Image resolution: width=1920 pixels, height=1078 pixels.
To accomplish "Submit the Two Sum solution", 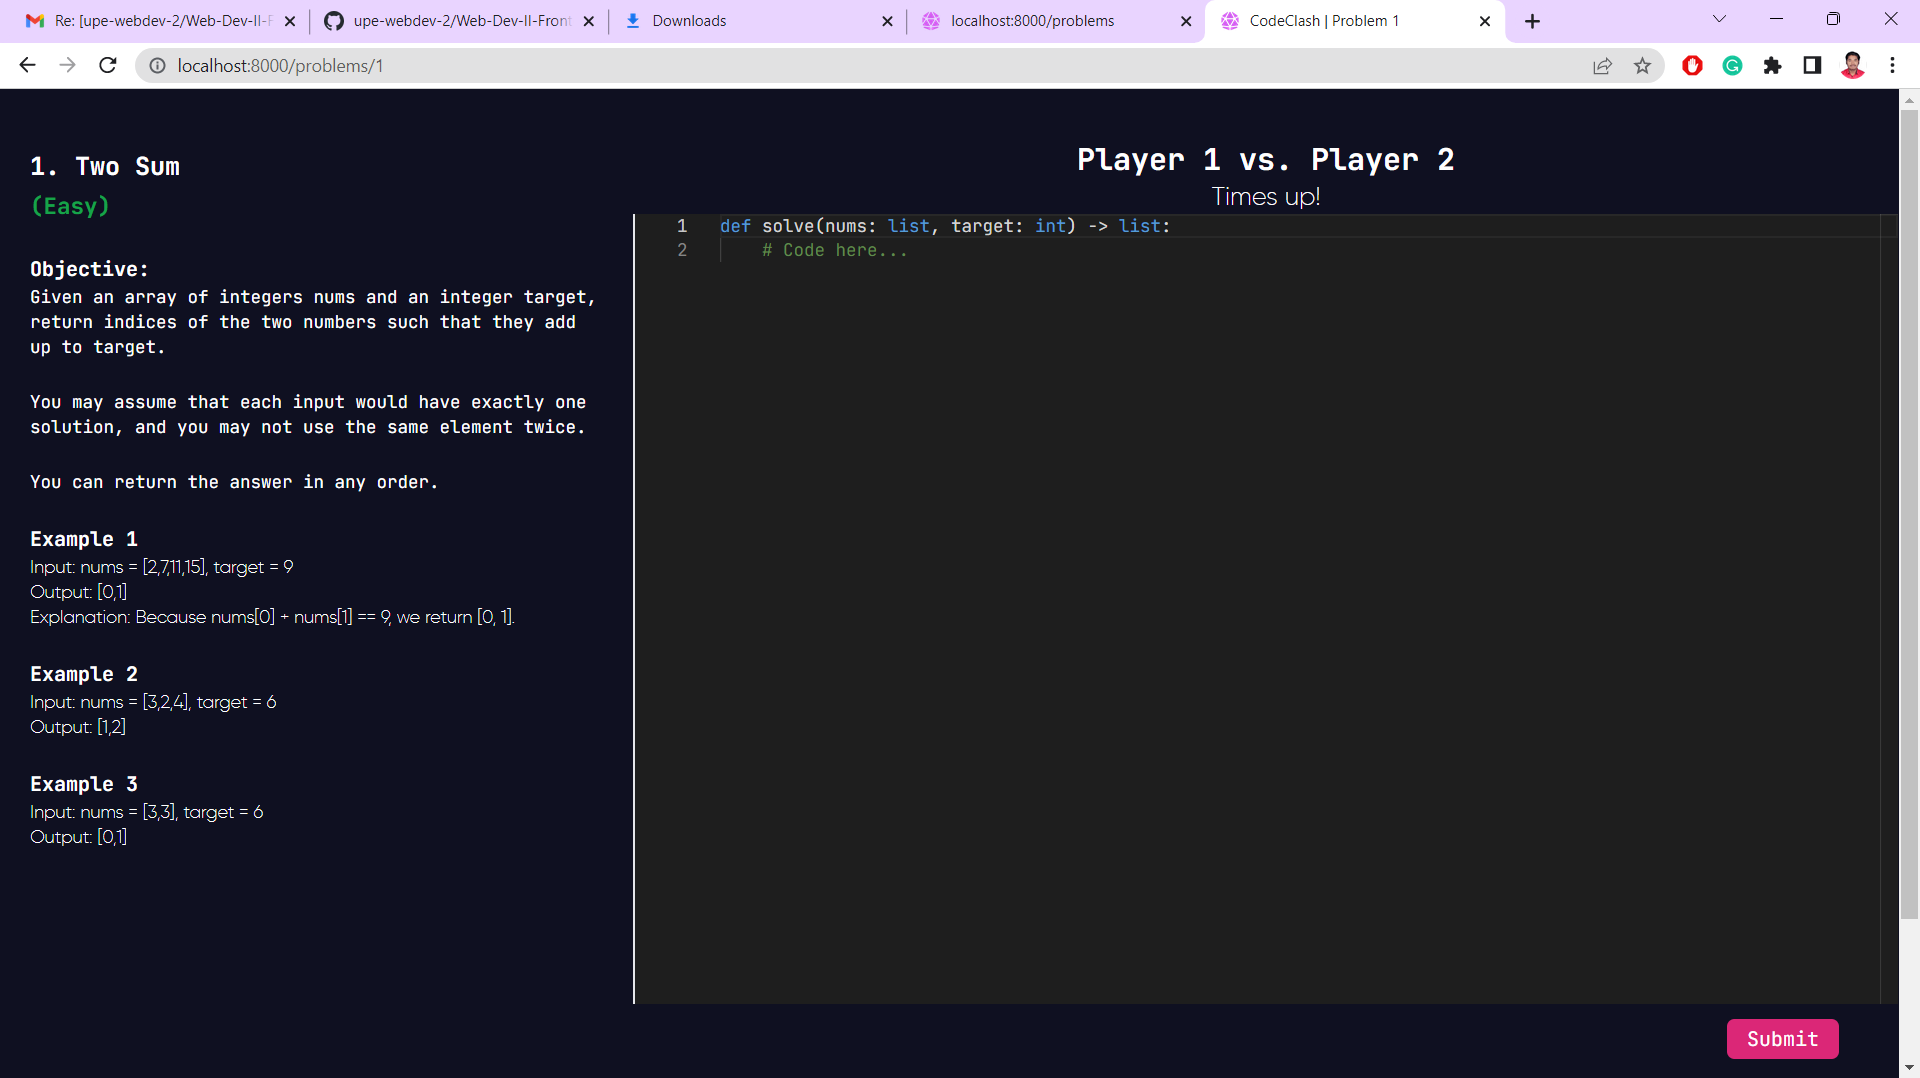I will 1782,1039.
